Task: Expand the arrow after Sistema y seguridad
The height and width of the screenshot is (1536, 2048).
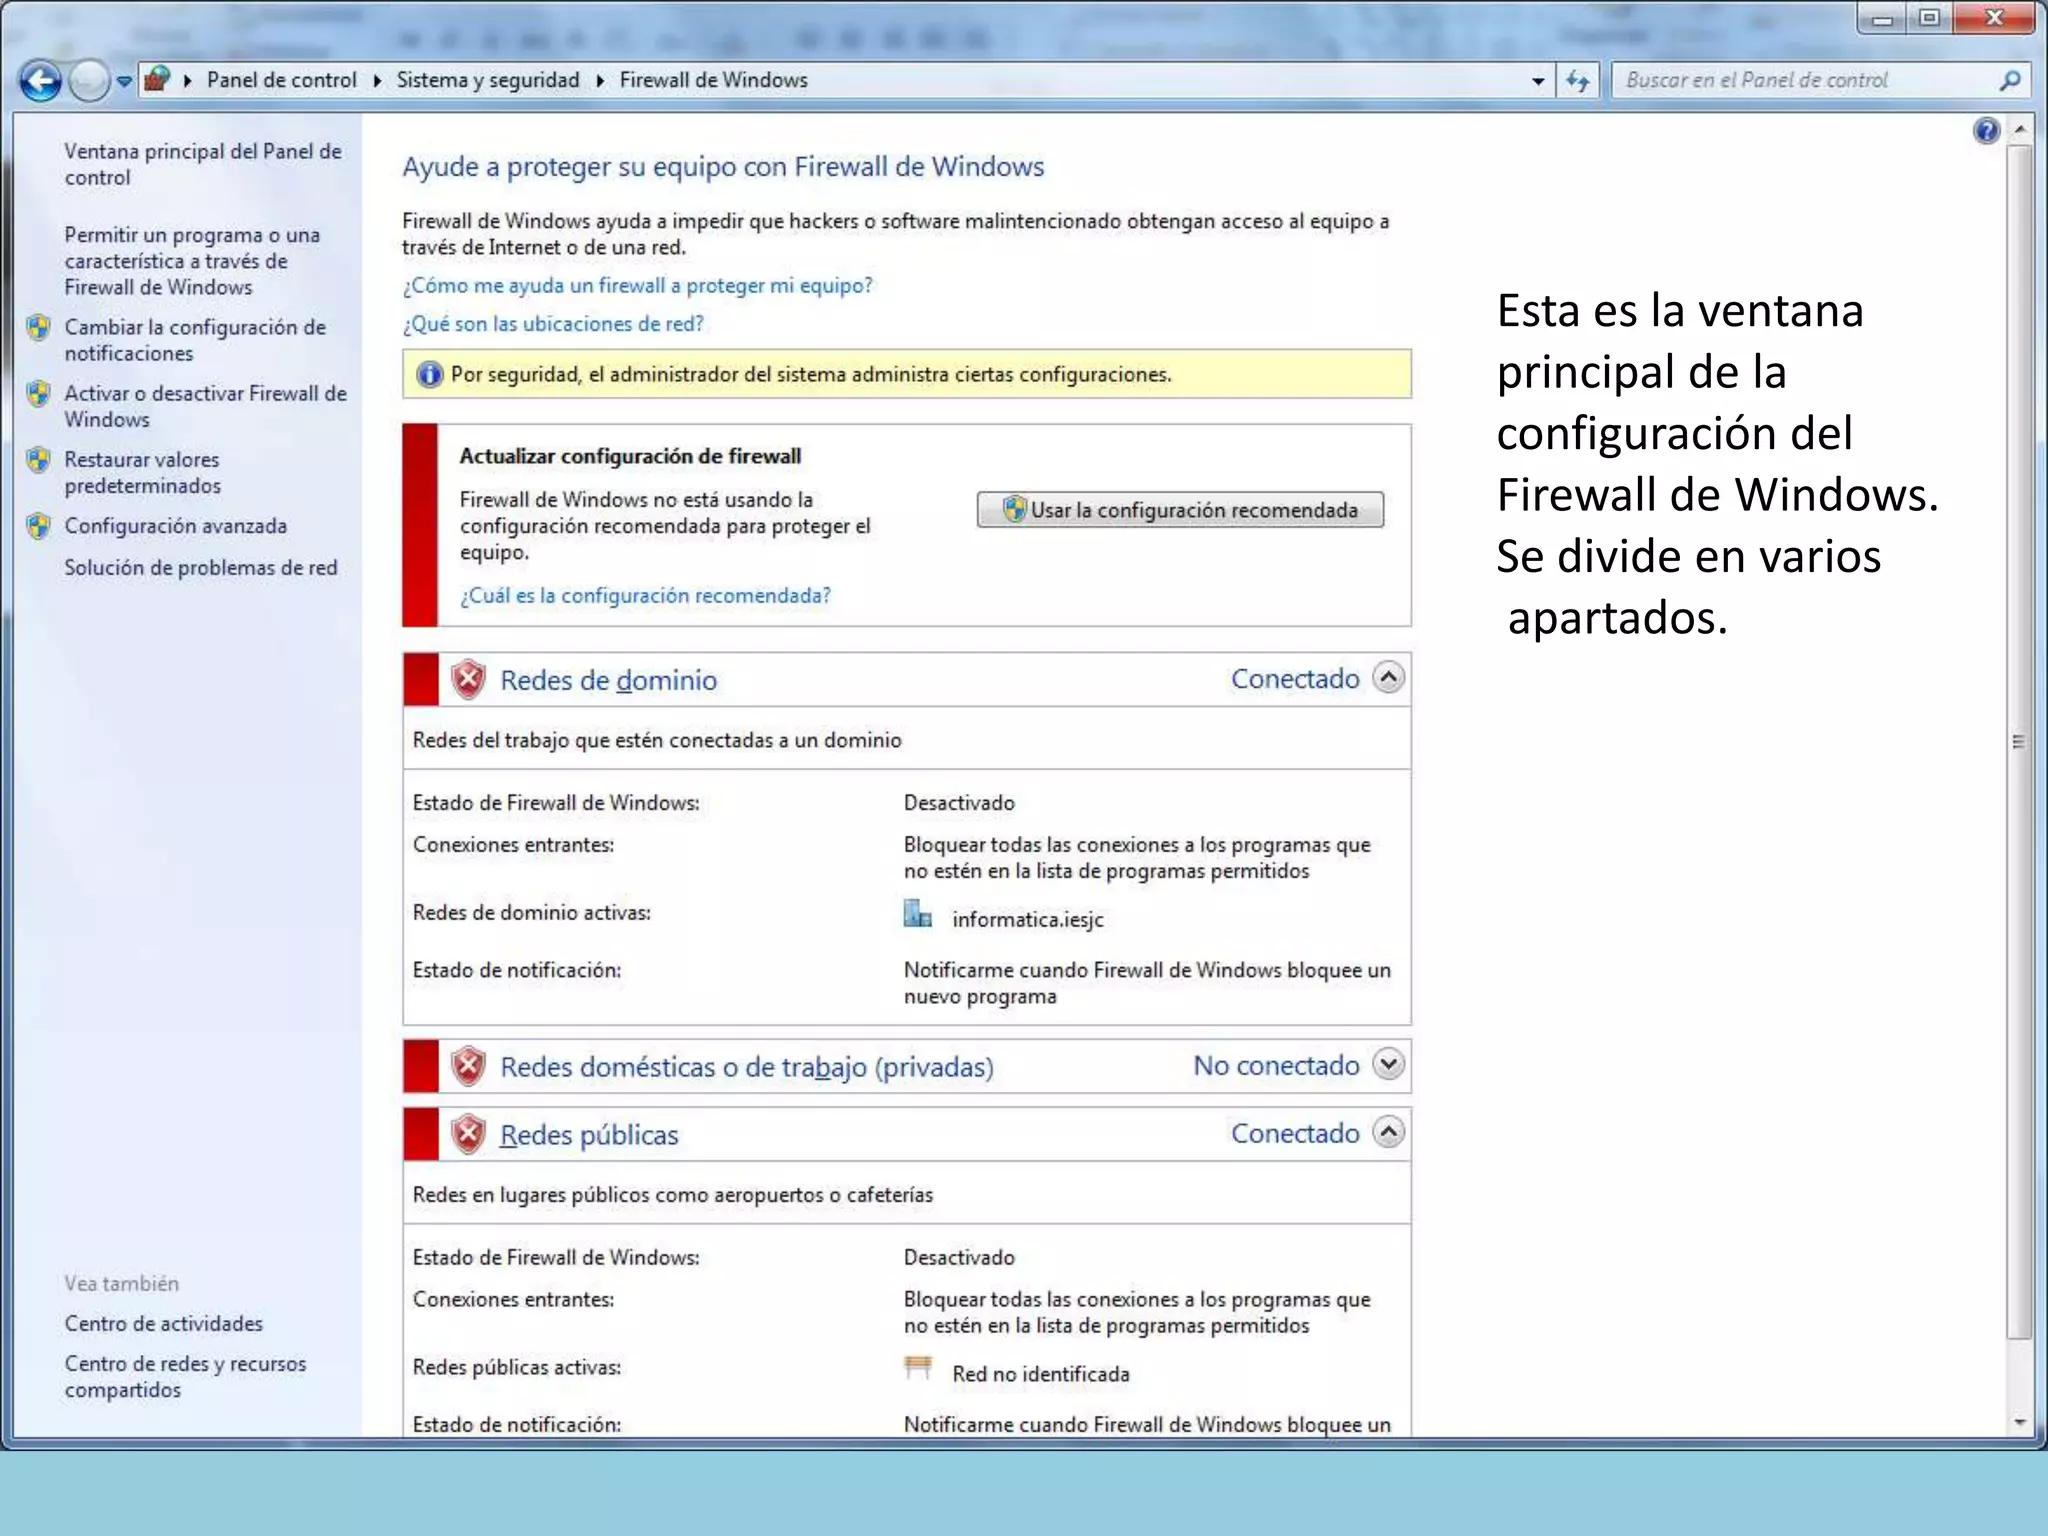Action: pyautogui.click(x=600, y=81)
